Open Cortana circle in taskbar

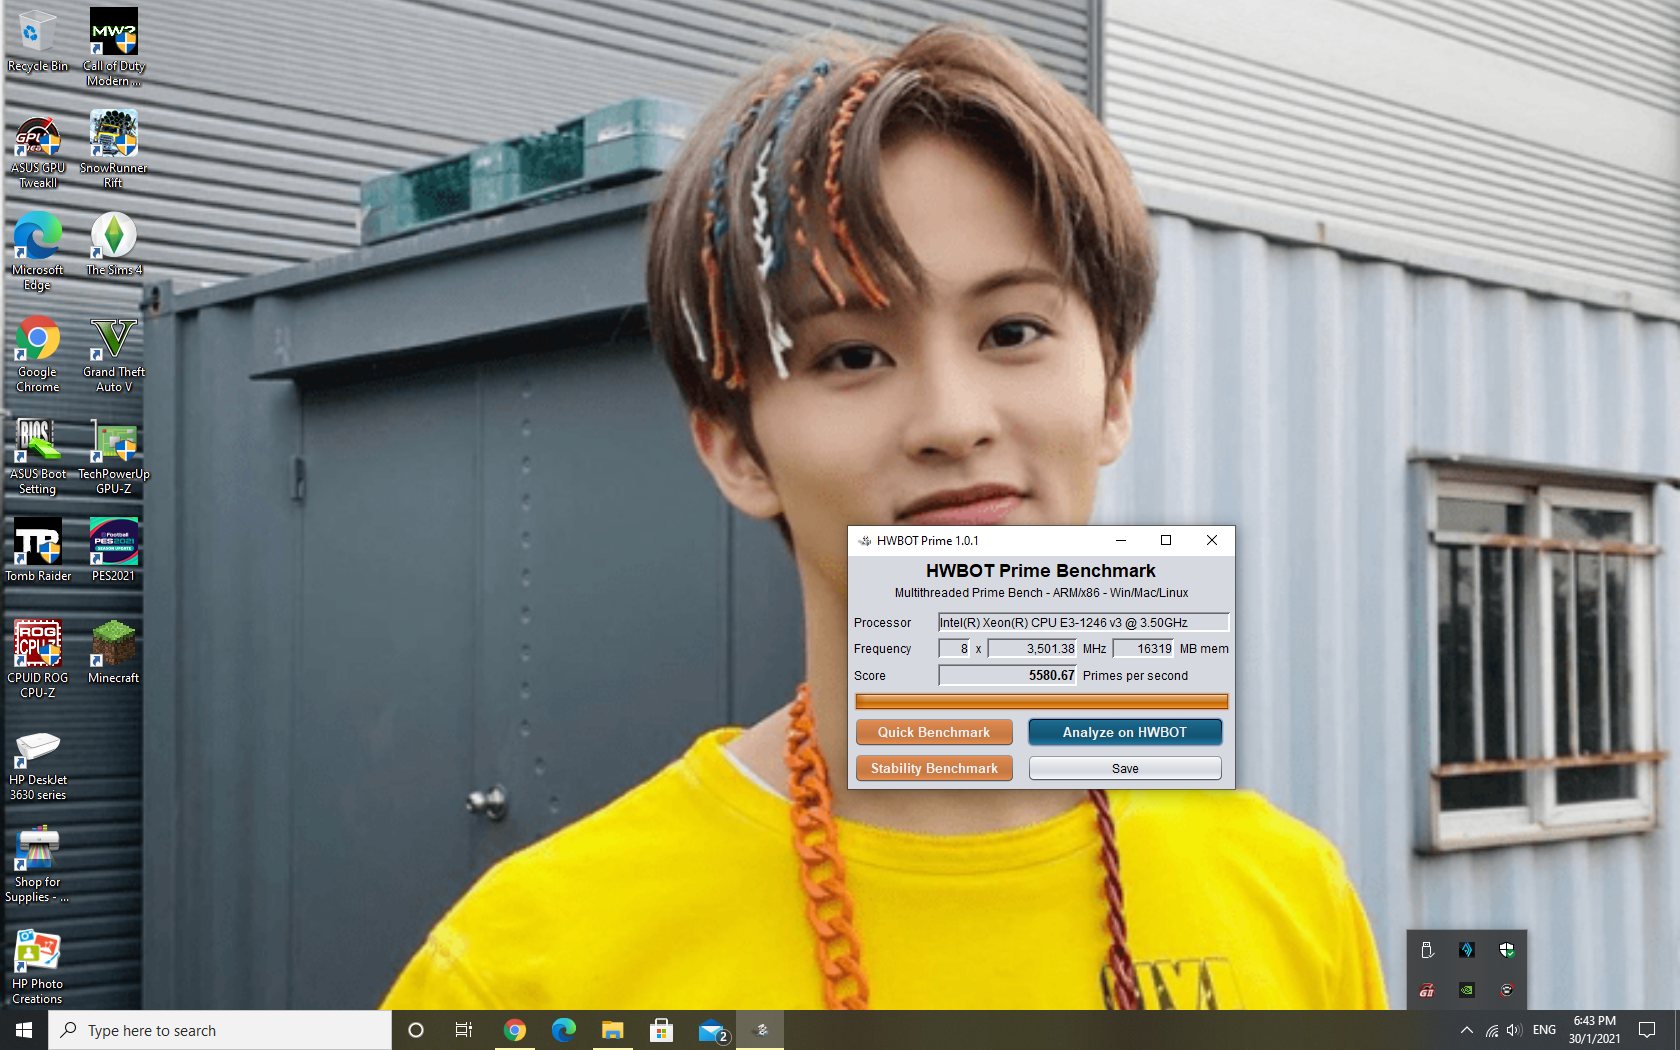coord(416,1030)
